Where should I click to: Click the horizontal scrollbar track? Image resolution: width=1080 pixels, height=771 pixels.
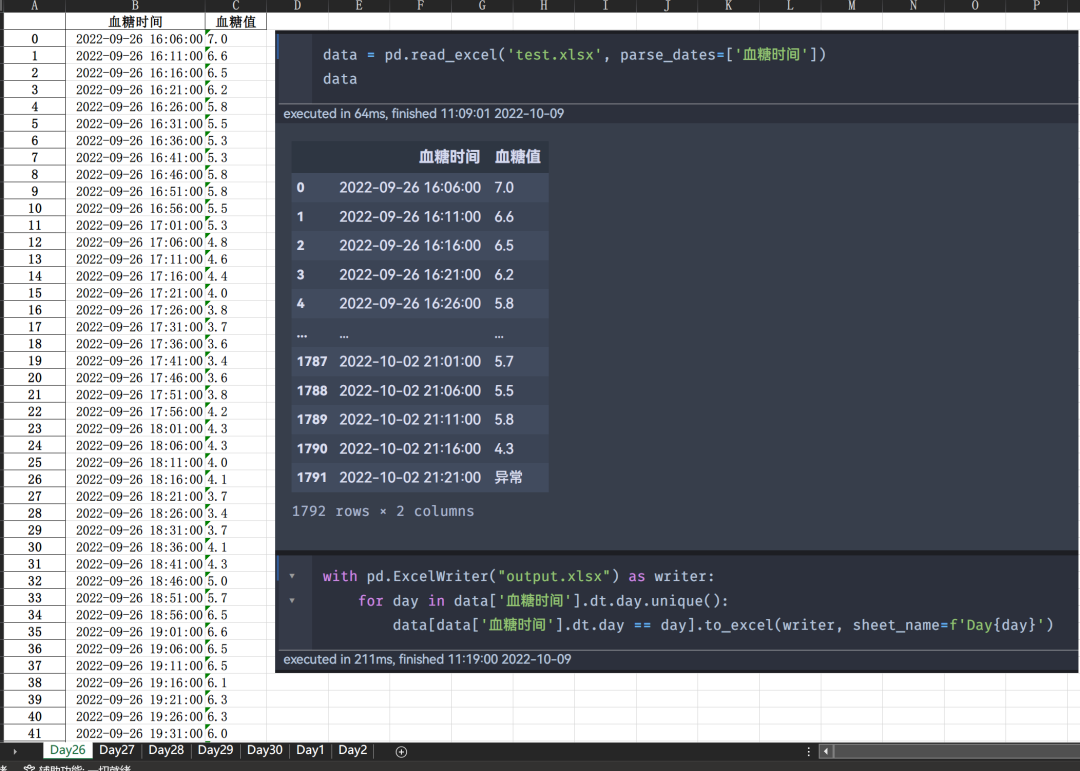[956, 751]
